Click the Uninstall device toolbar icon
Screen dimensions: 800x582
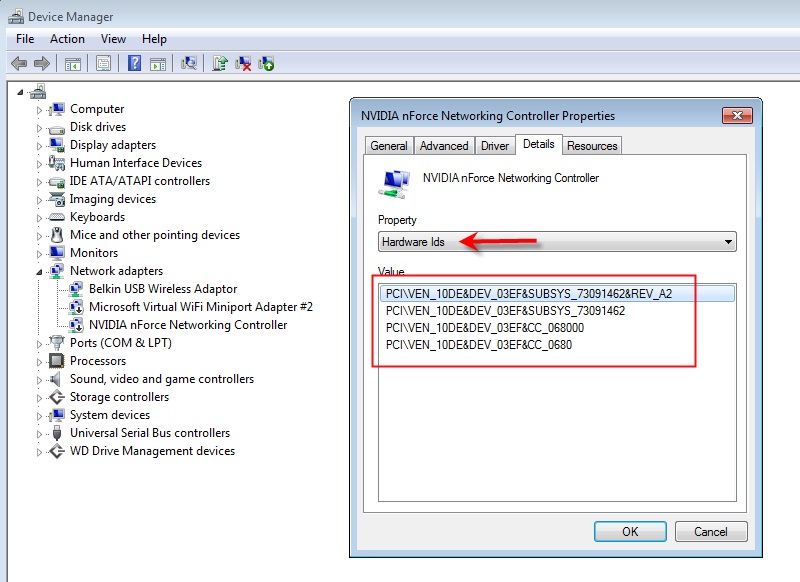243,64
